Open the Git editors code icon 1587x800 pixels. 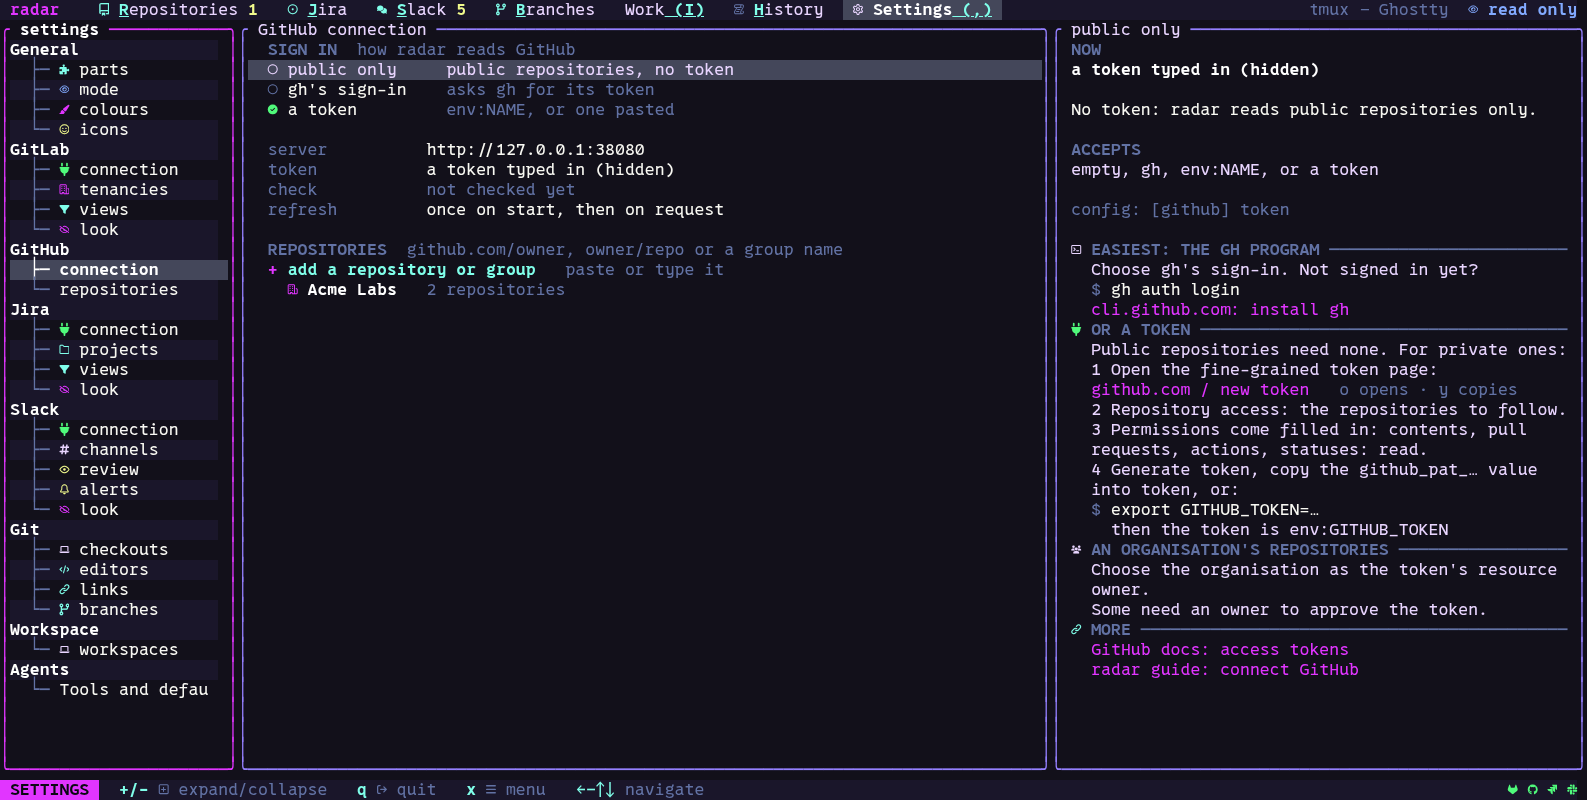(x=64, y=570)
